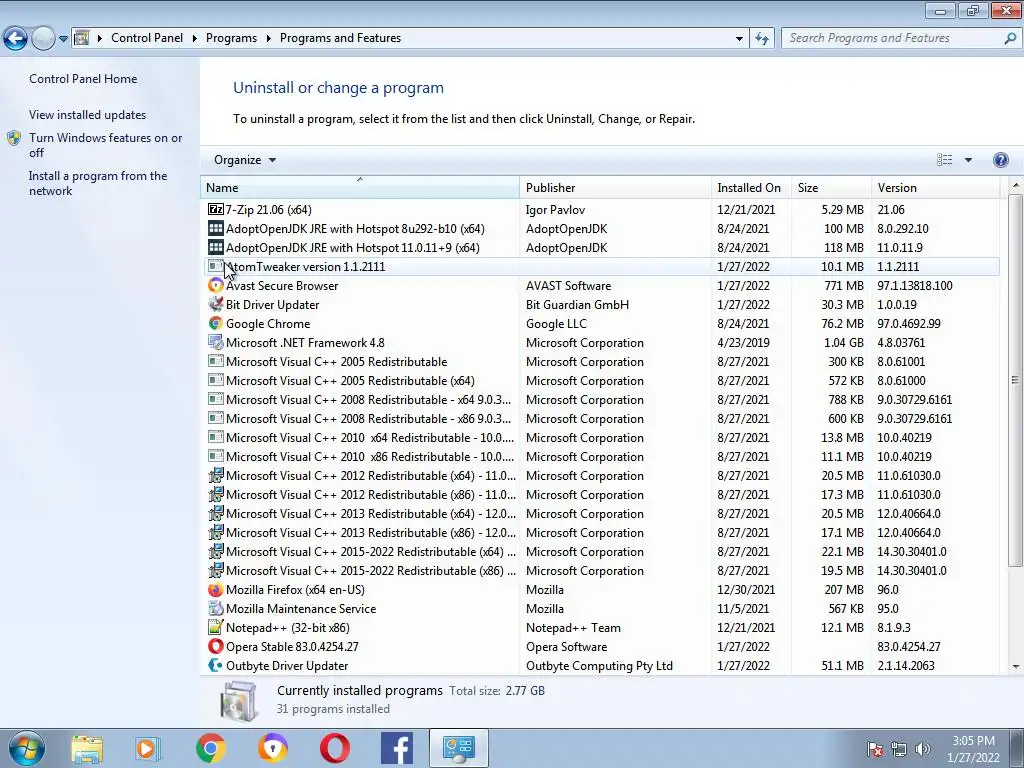
Task: Click the active Control Panel taskbar button
Action: [x=458, y=748]
